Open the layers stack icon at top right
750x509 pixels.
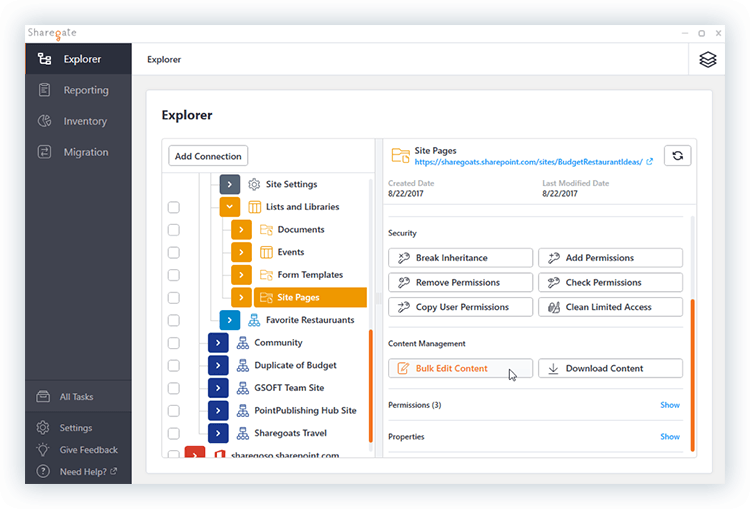pos(707,59)
